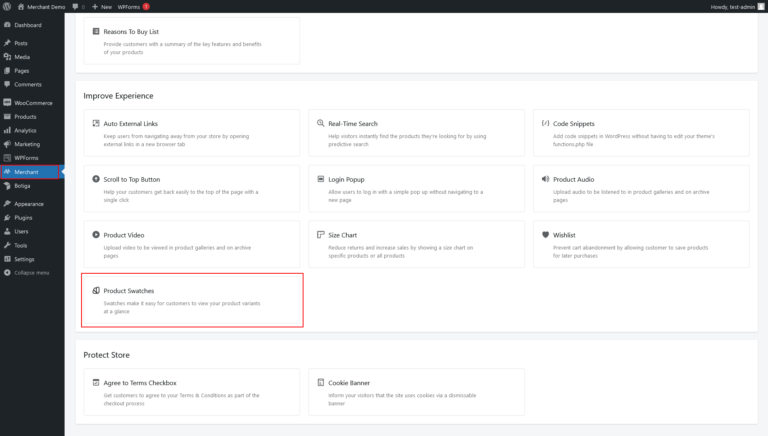This screenshot has height=436, width=768.
Task: Open the Product Swatches module
Action: pos(192,300)
